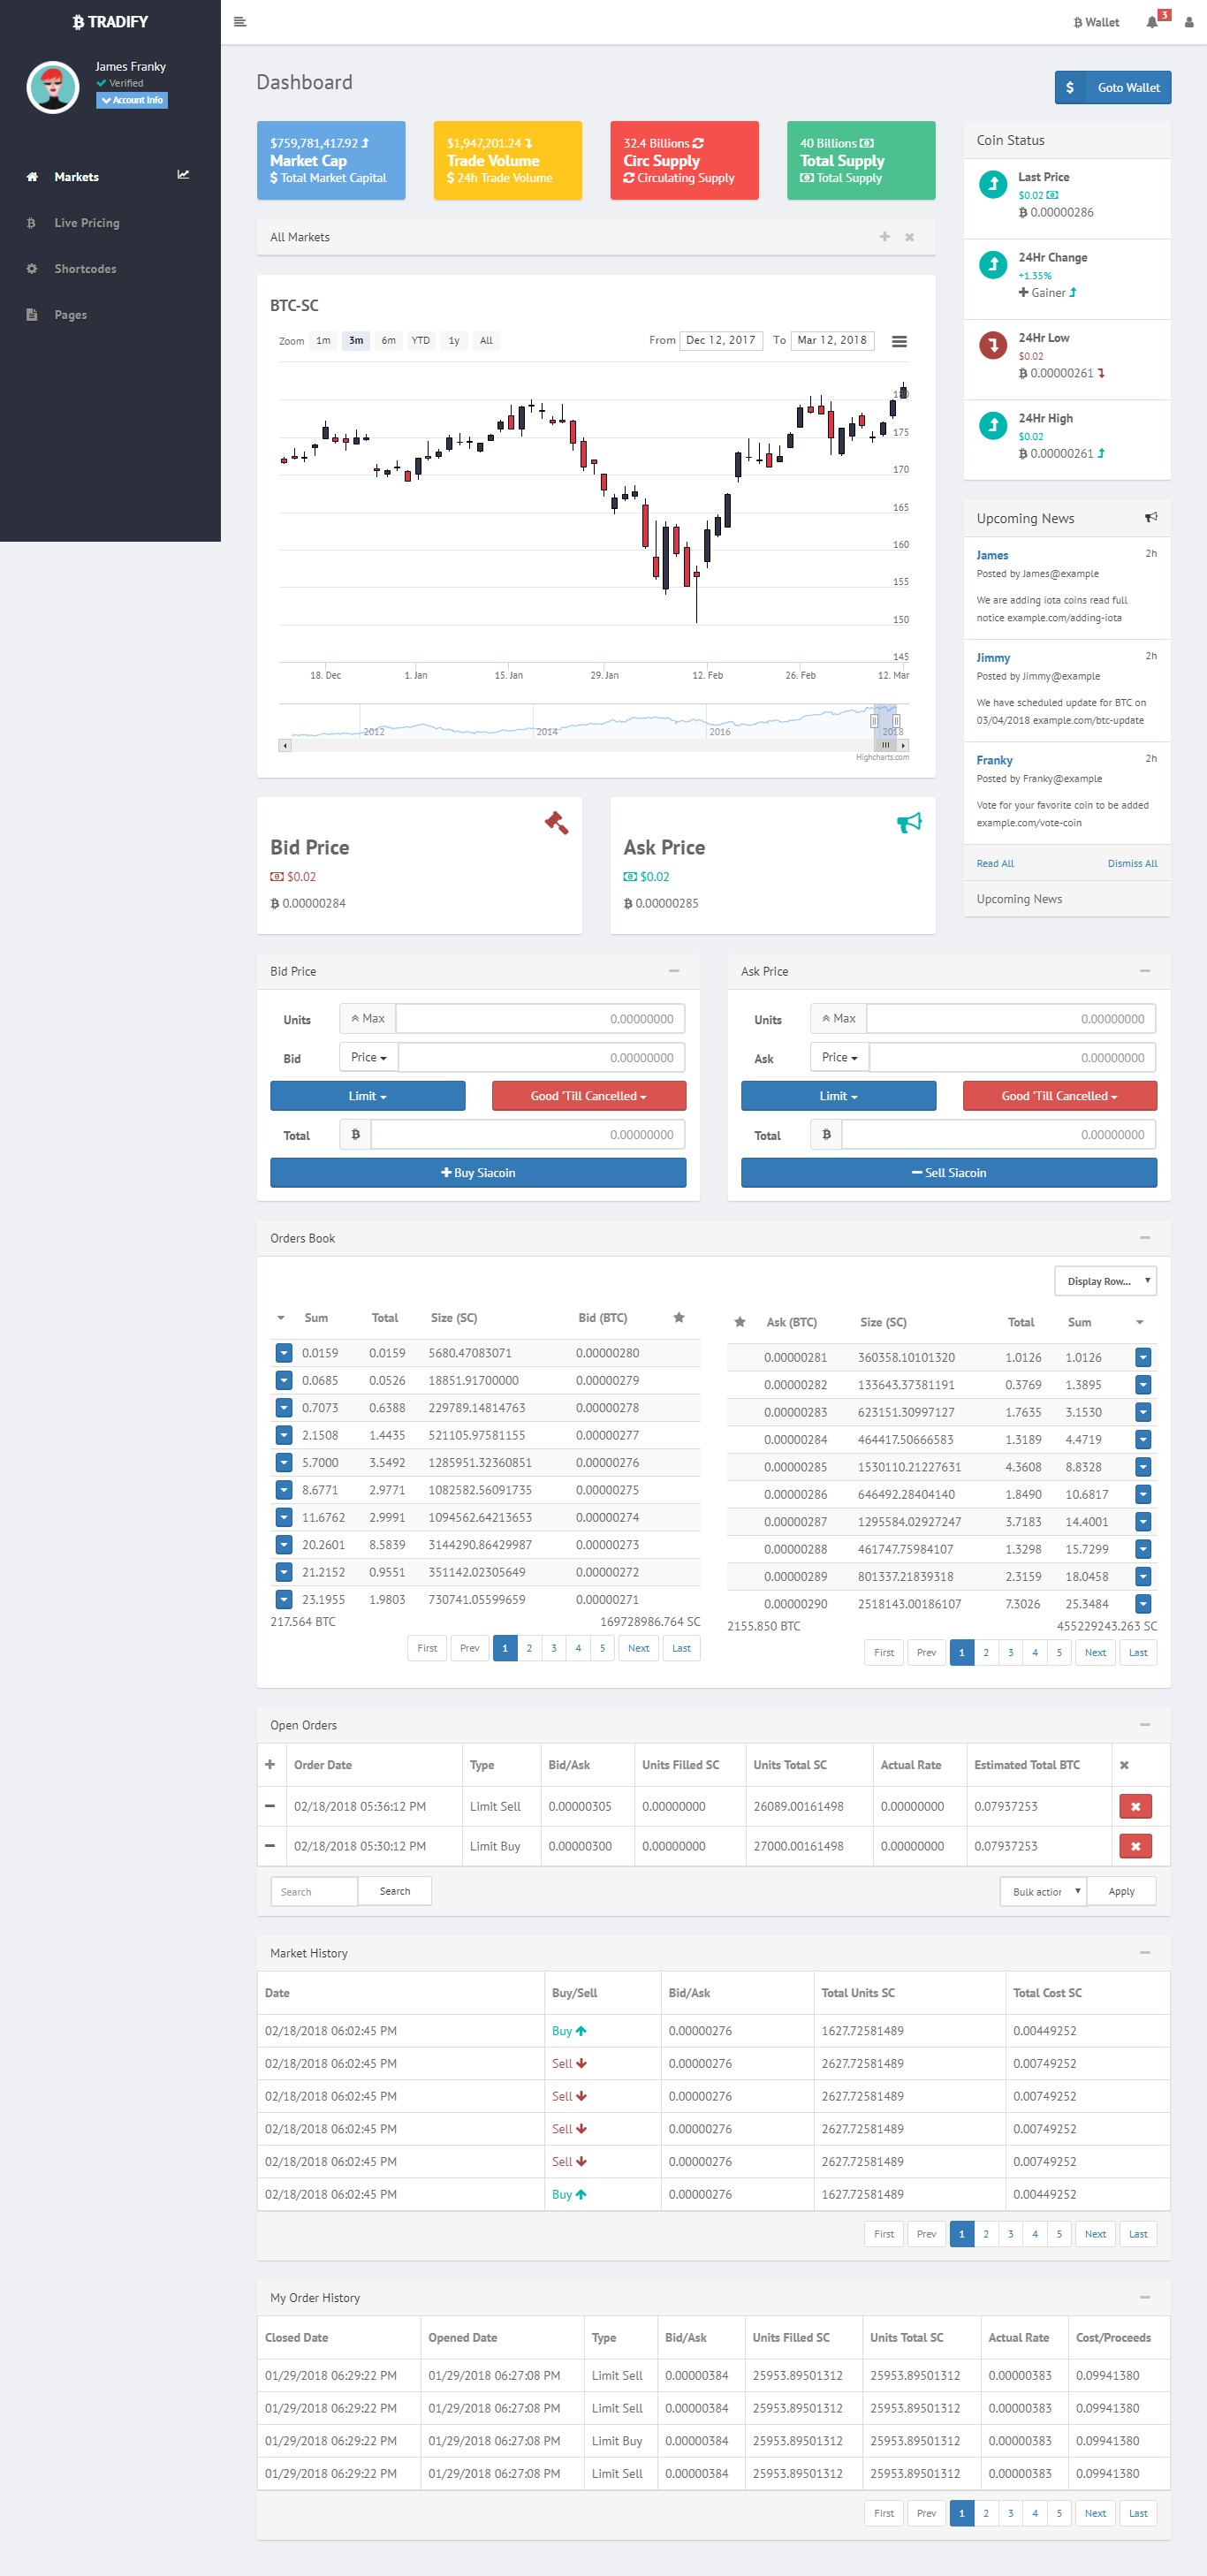Image resolution: width=1207 pixels, height=2576 pixels.
Task: Click the Last Price up-arrow icon
Action: [x=993, y=184]
